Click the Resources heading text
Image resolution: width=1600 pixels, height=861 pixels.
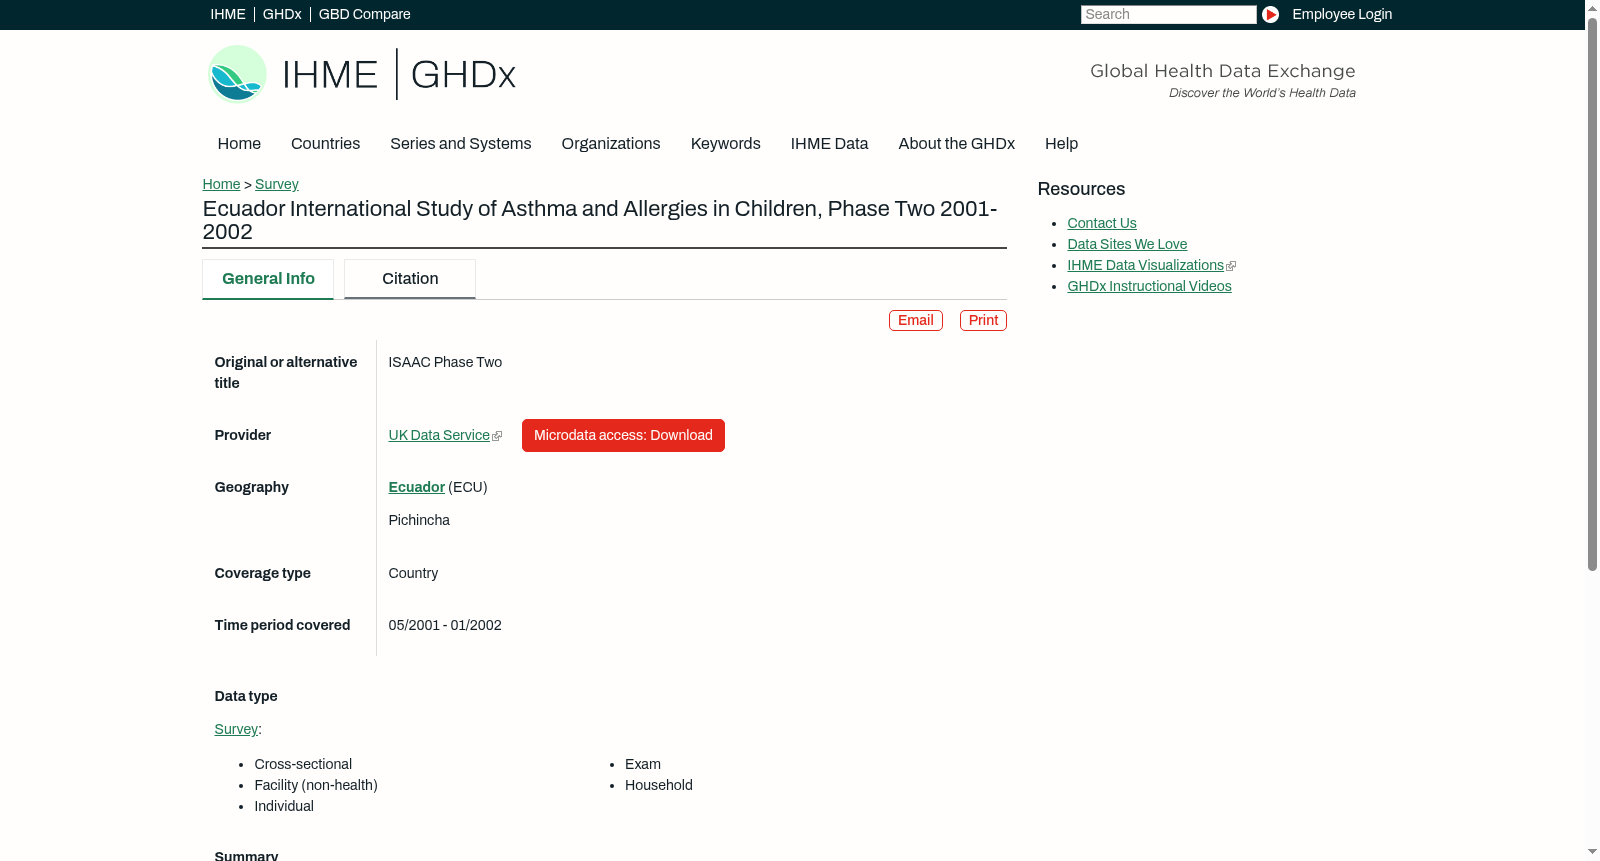coord(1081,190)
